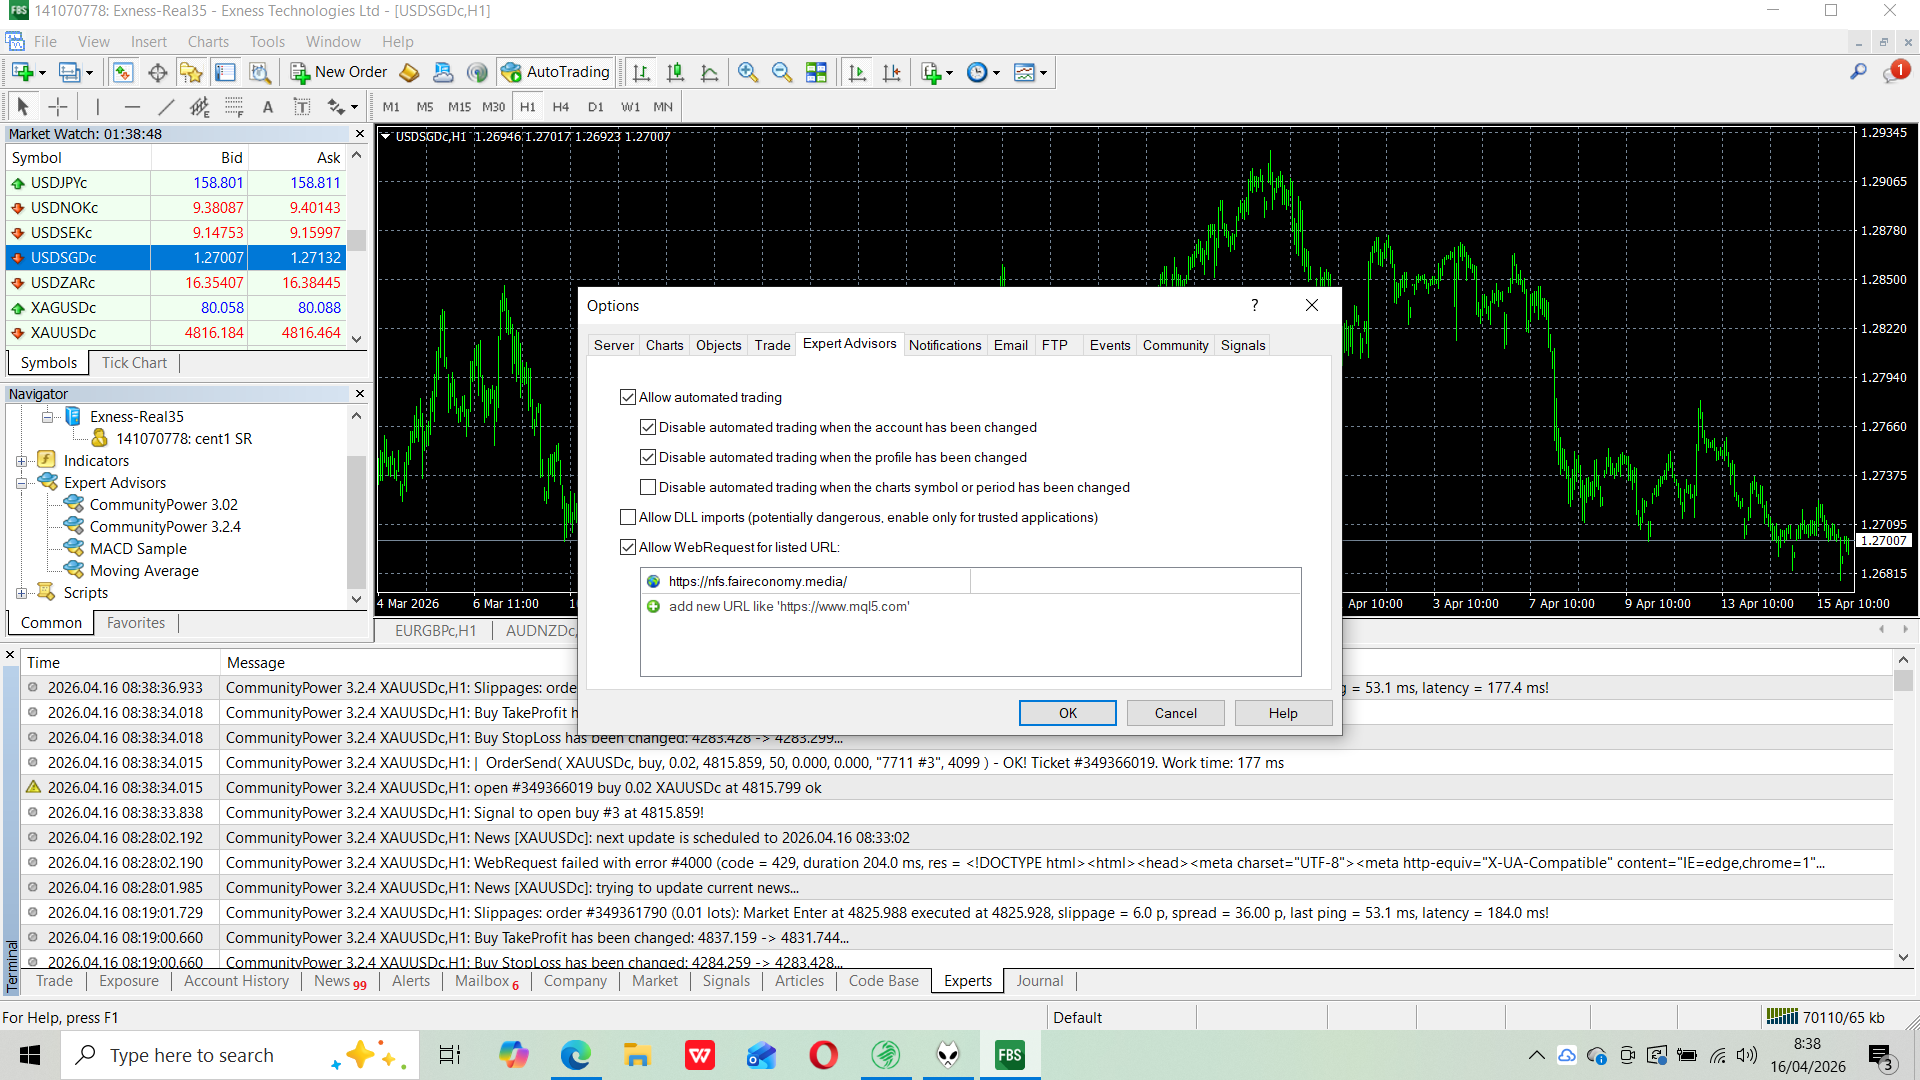Open the indicators list dropdown arrow
The height and width of the screenshot is (1080, 1920).
coord(949,72)
